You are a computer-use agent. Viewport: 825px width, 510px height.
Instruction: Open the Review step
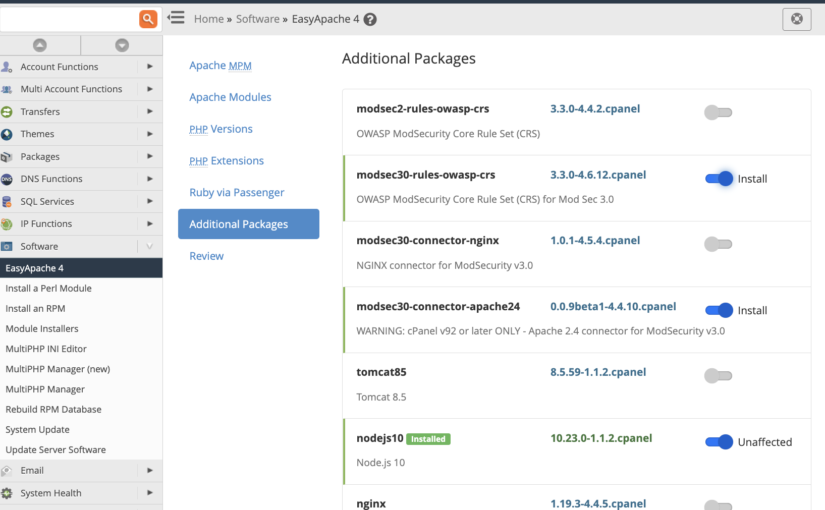(x=206, y=256)
